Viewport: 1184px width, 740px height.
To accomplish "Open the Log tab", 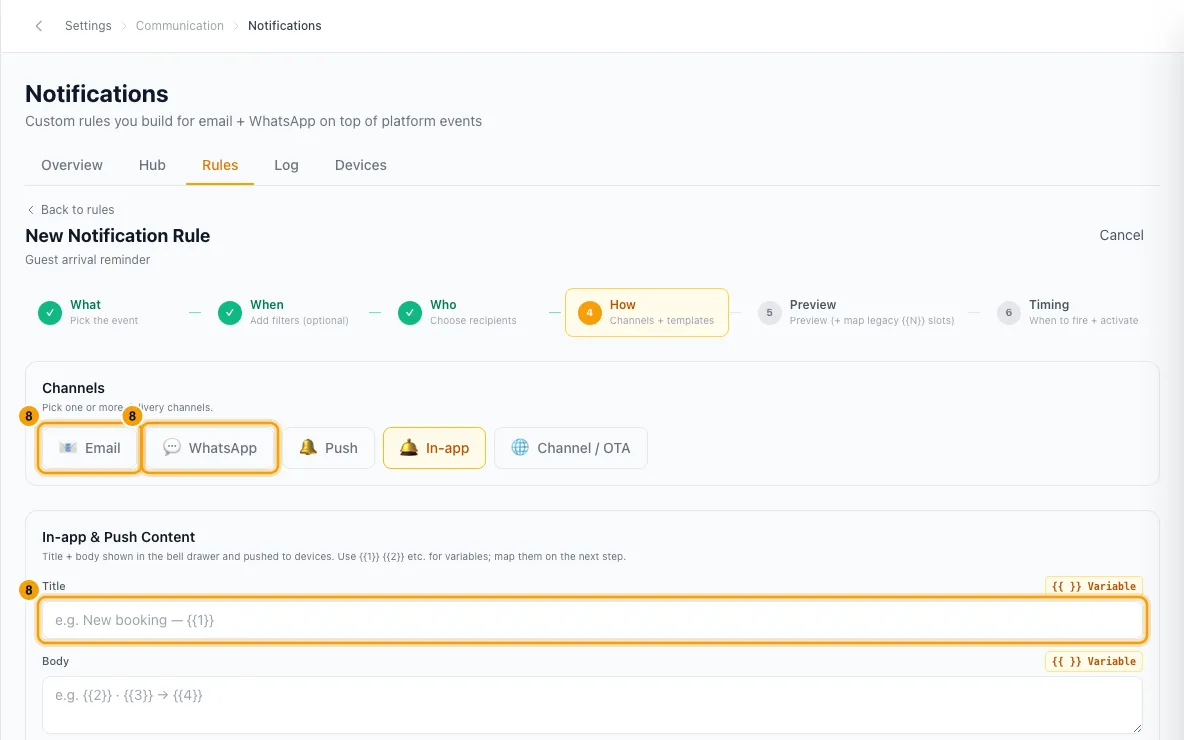I will point(286,165).
